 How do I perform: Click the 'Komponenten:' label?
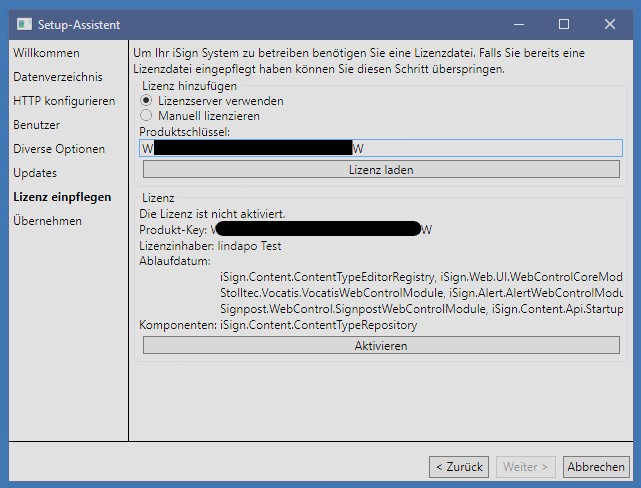tap(178, 325)
